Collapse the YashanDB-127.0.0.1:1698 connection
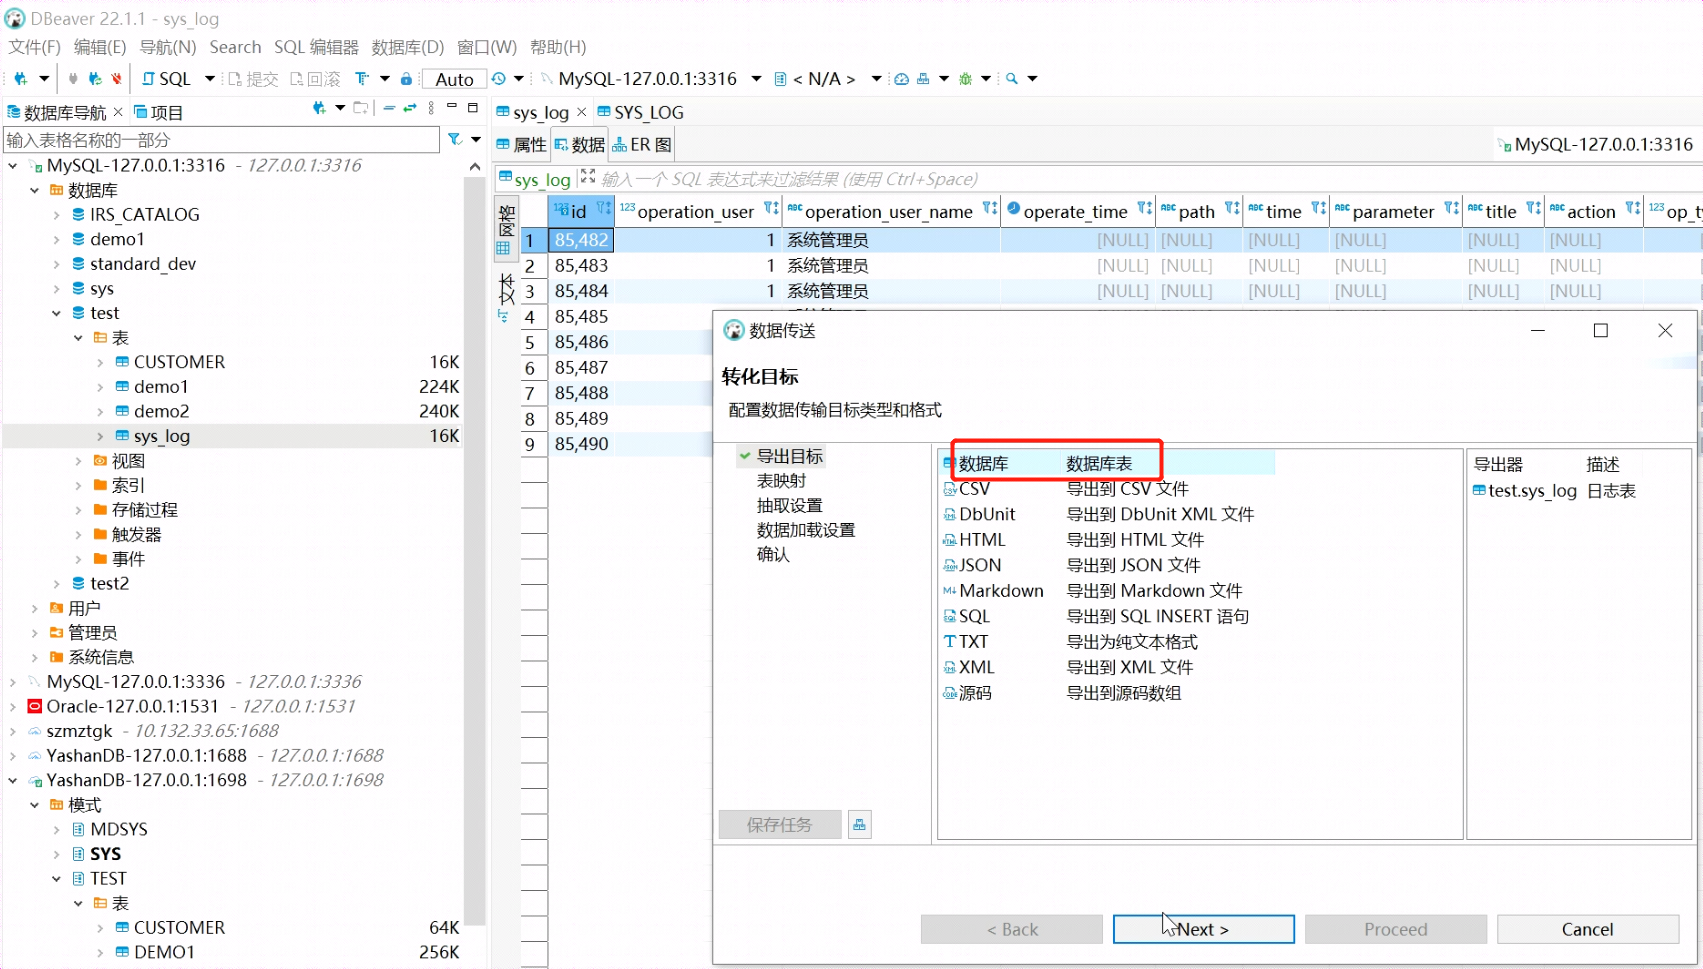1703x969 pixels. tap(13, 780)
